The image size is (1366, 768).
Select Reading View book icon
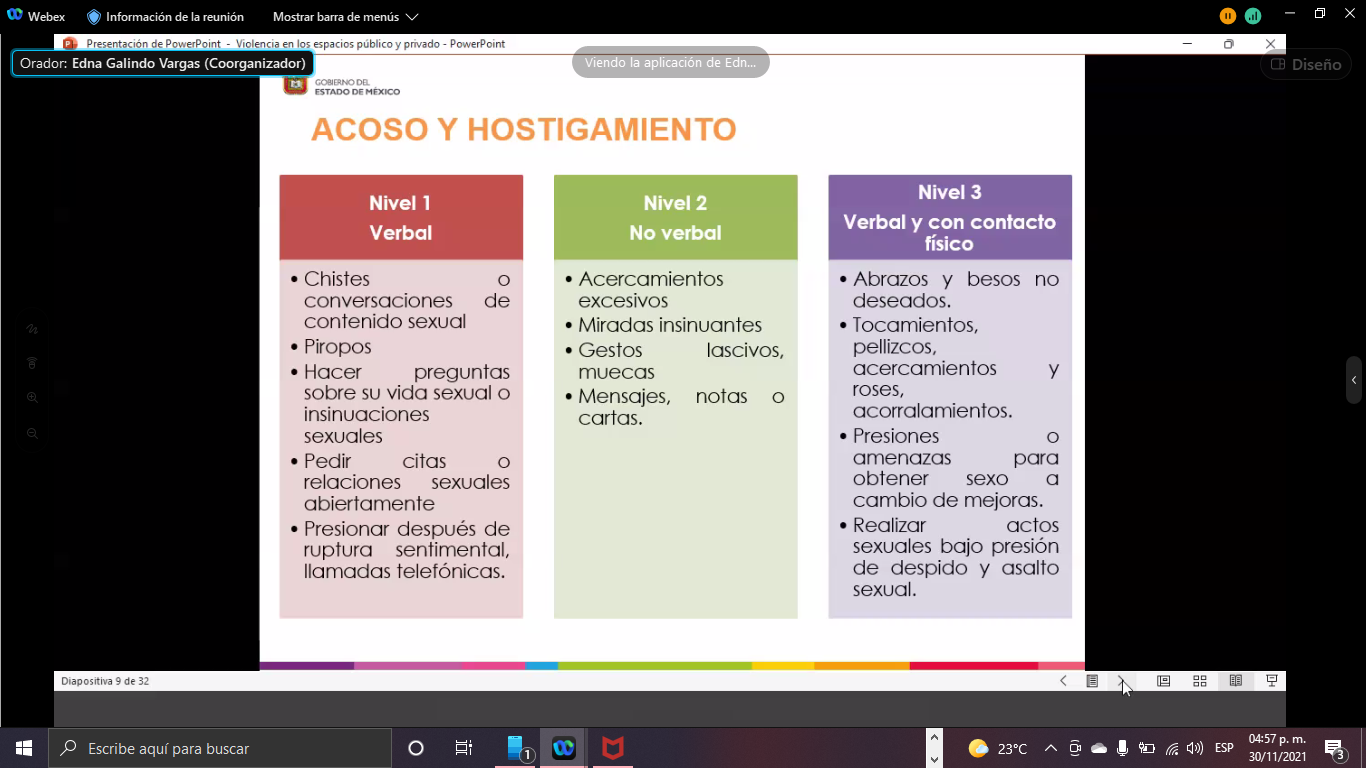pyautogui.click(x=1236, y=681)
